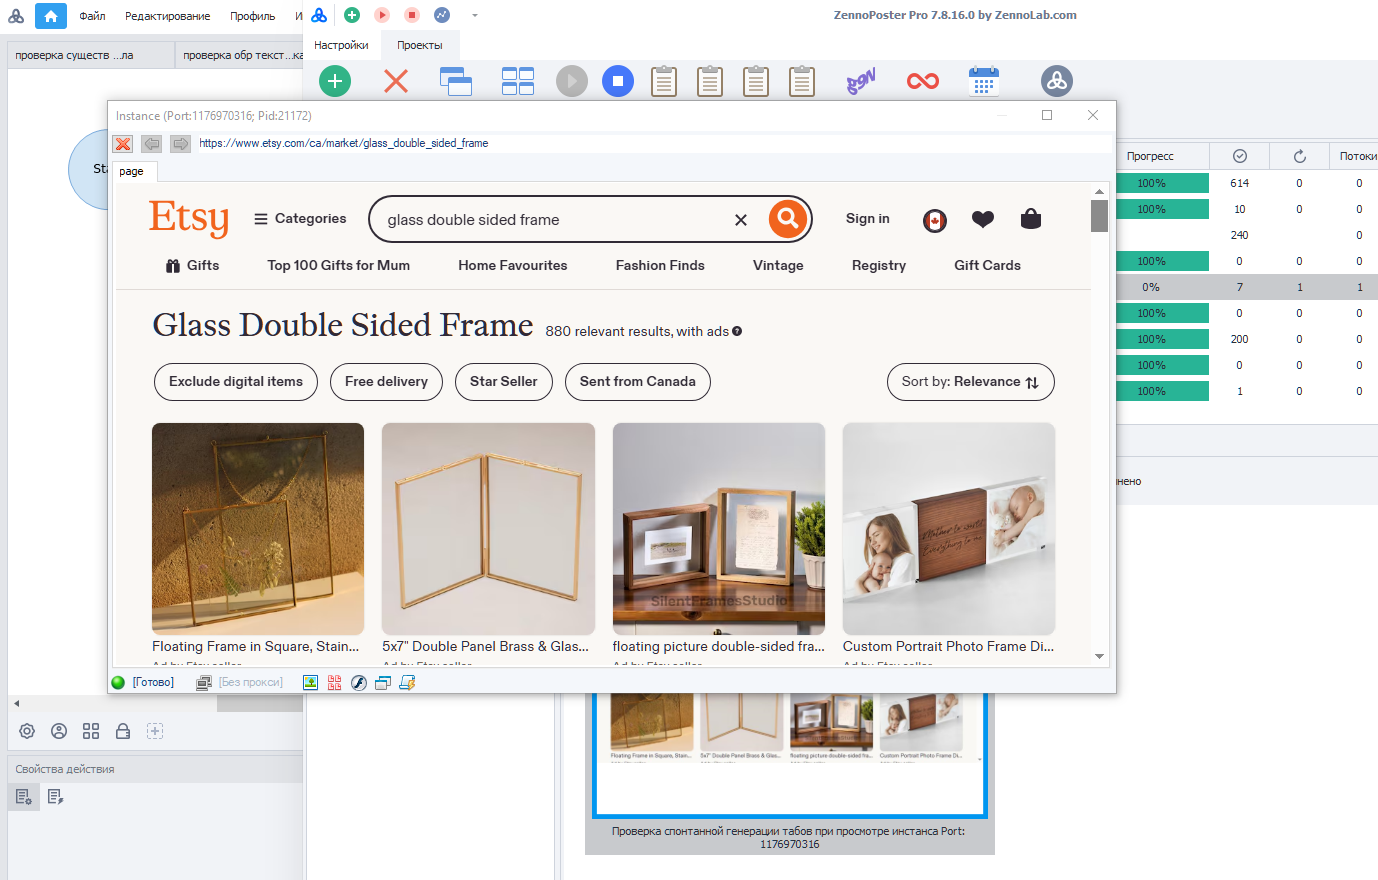Toggle the 'Star Seller' filter

[504, 382]
